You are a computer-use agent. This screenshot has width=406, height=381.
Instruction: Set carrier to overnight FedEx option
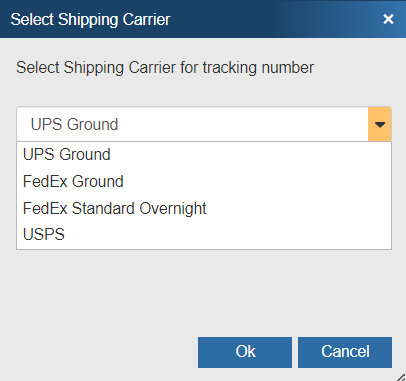click(x=204, y=209)
